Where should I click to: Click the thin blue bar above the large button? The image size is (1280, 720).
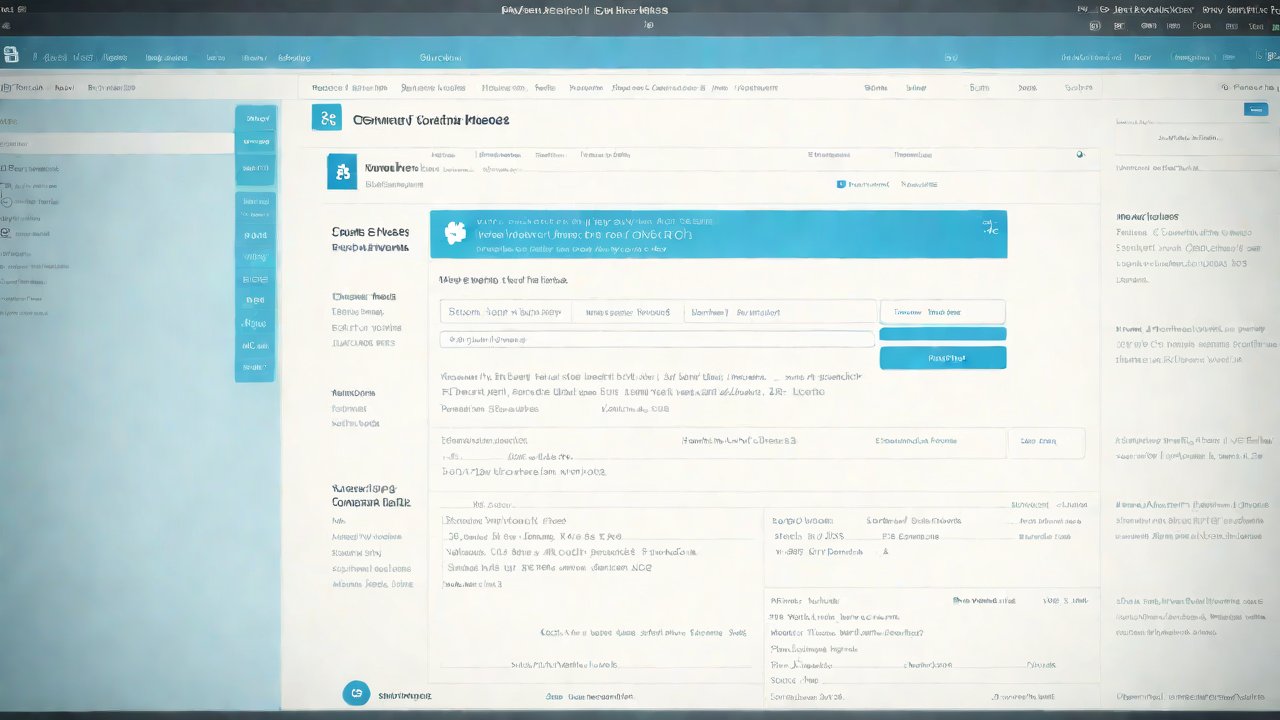pyautogui.click(x=942, y=334)
